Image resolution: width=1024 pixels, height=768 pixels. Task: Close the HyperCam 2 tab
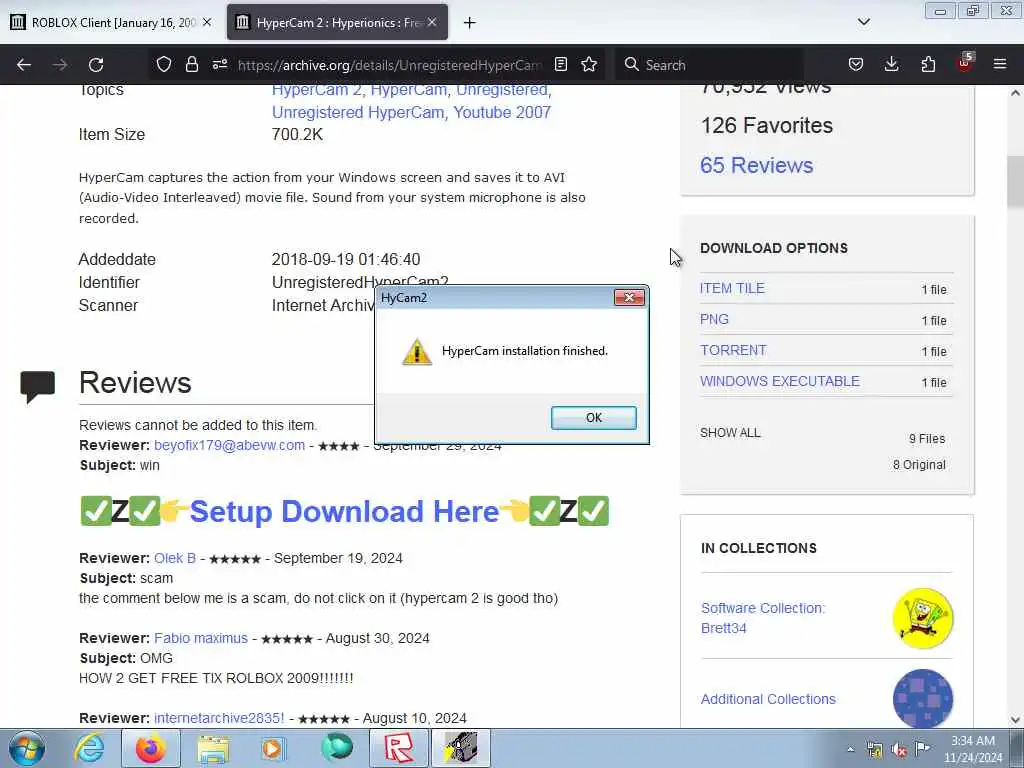pyautogui.click(x=432, y=22)
